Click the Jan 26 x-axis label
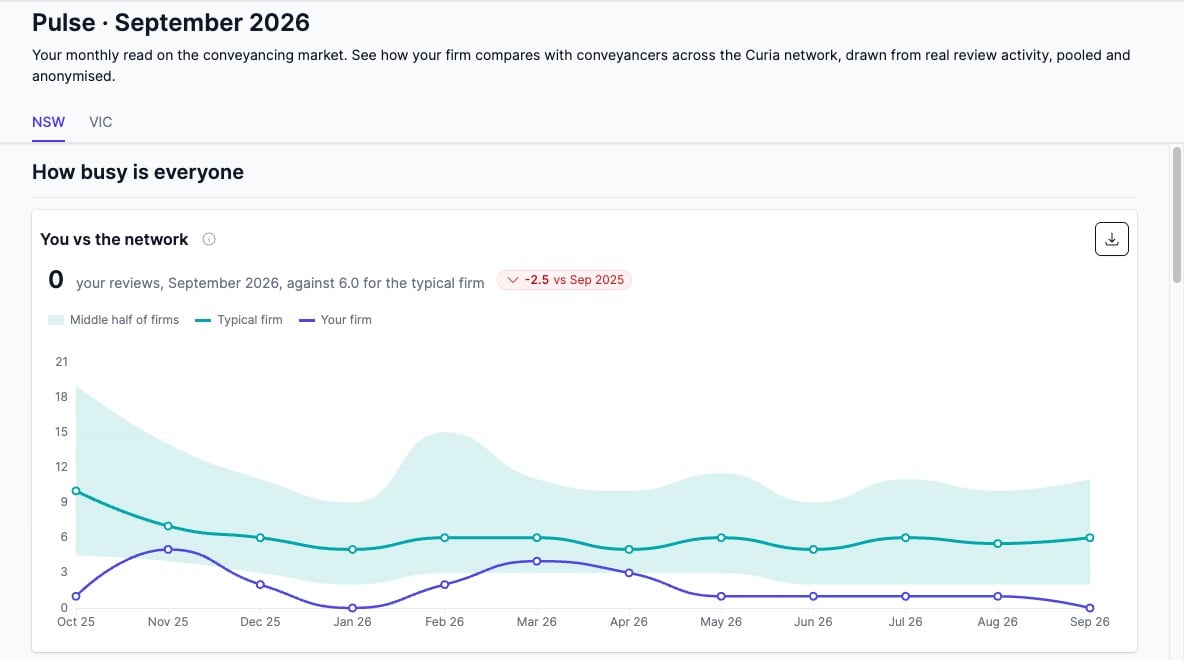The height and width of the screenshot is (660, 1184). (x=353, y=622)
